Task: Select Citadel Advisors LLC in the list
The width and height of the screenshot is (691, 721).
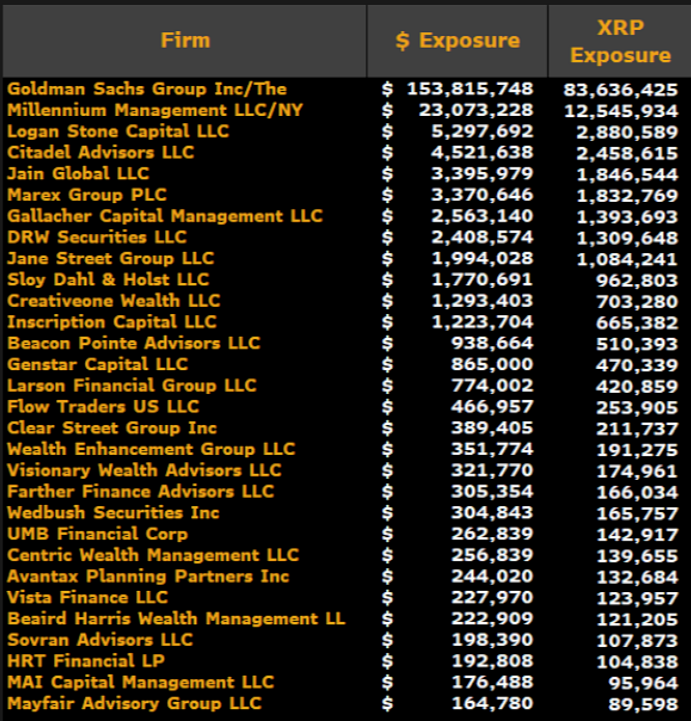Action: (x=101, y=152)
